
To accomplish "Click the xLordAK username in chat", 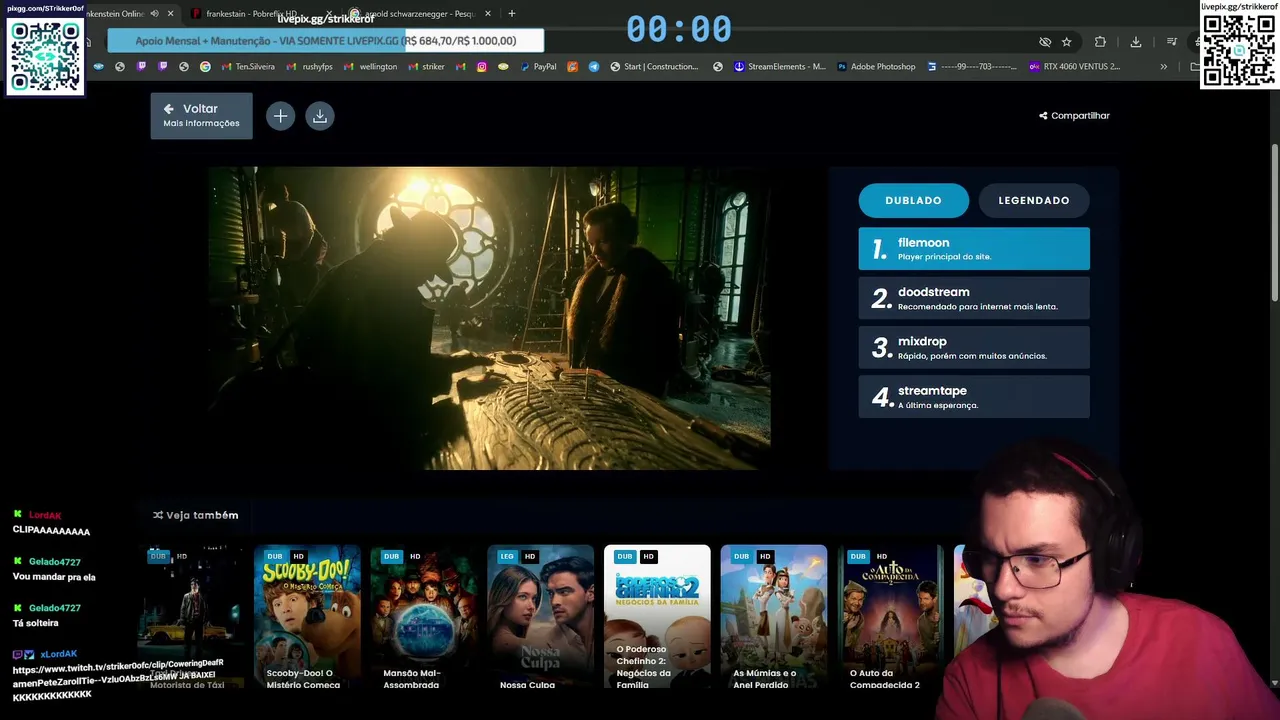I will [58, 654].
